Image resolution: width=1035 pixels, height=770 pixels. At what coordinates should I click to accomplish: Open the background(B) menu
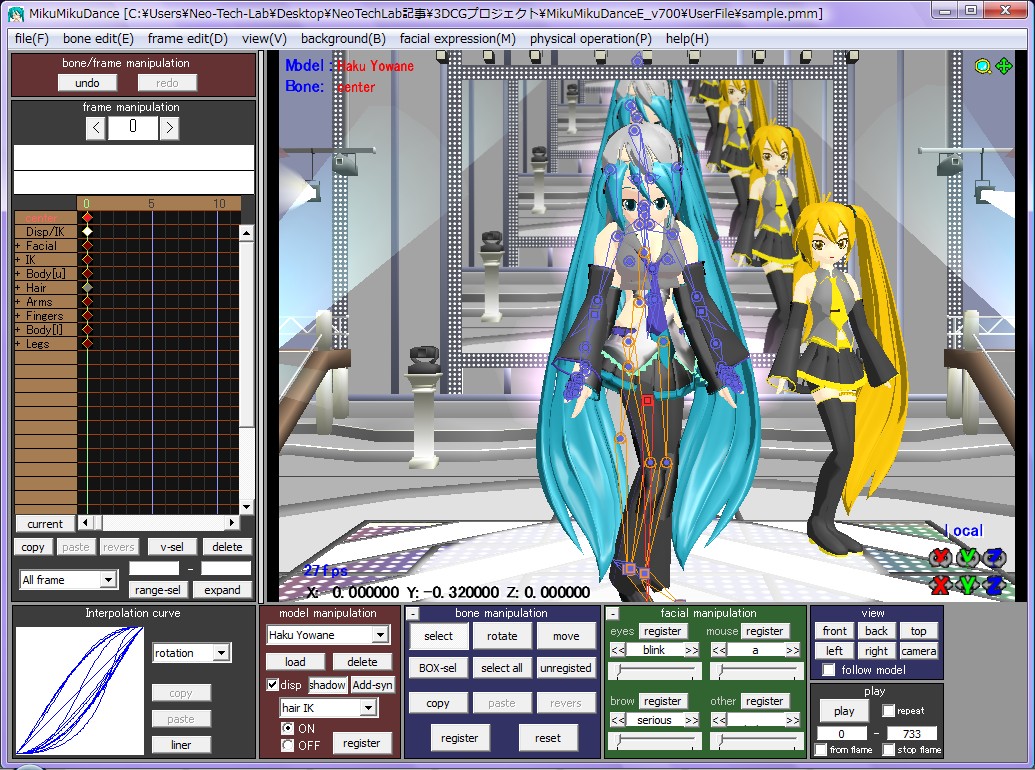coord(343,38)
